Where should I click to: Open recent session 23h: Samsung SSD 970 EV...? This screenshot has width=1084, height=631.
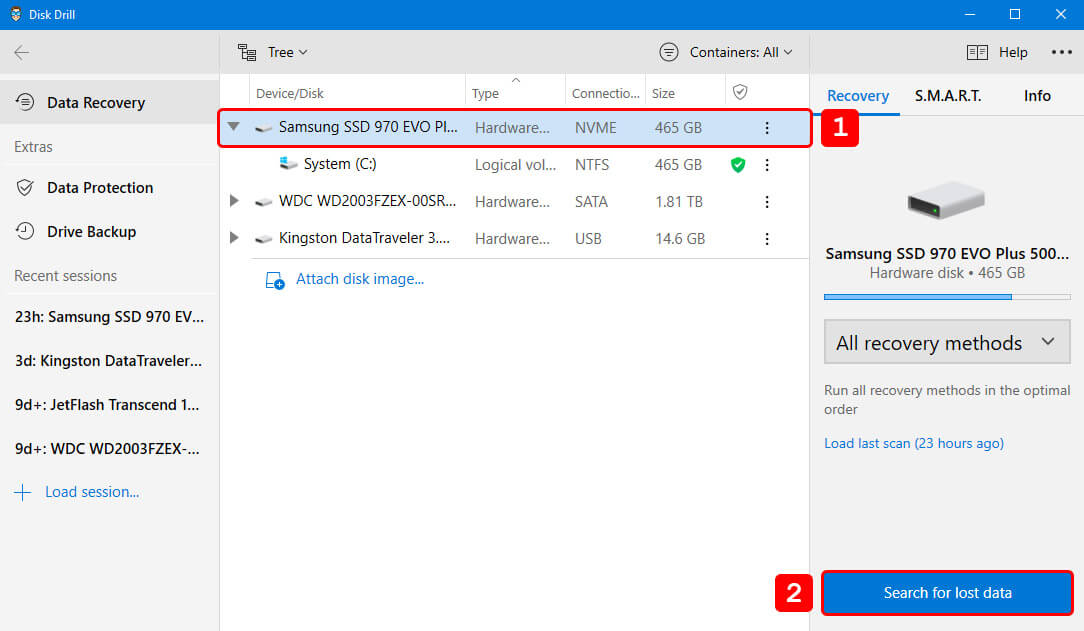[x=109, y=317]
